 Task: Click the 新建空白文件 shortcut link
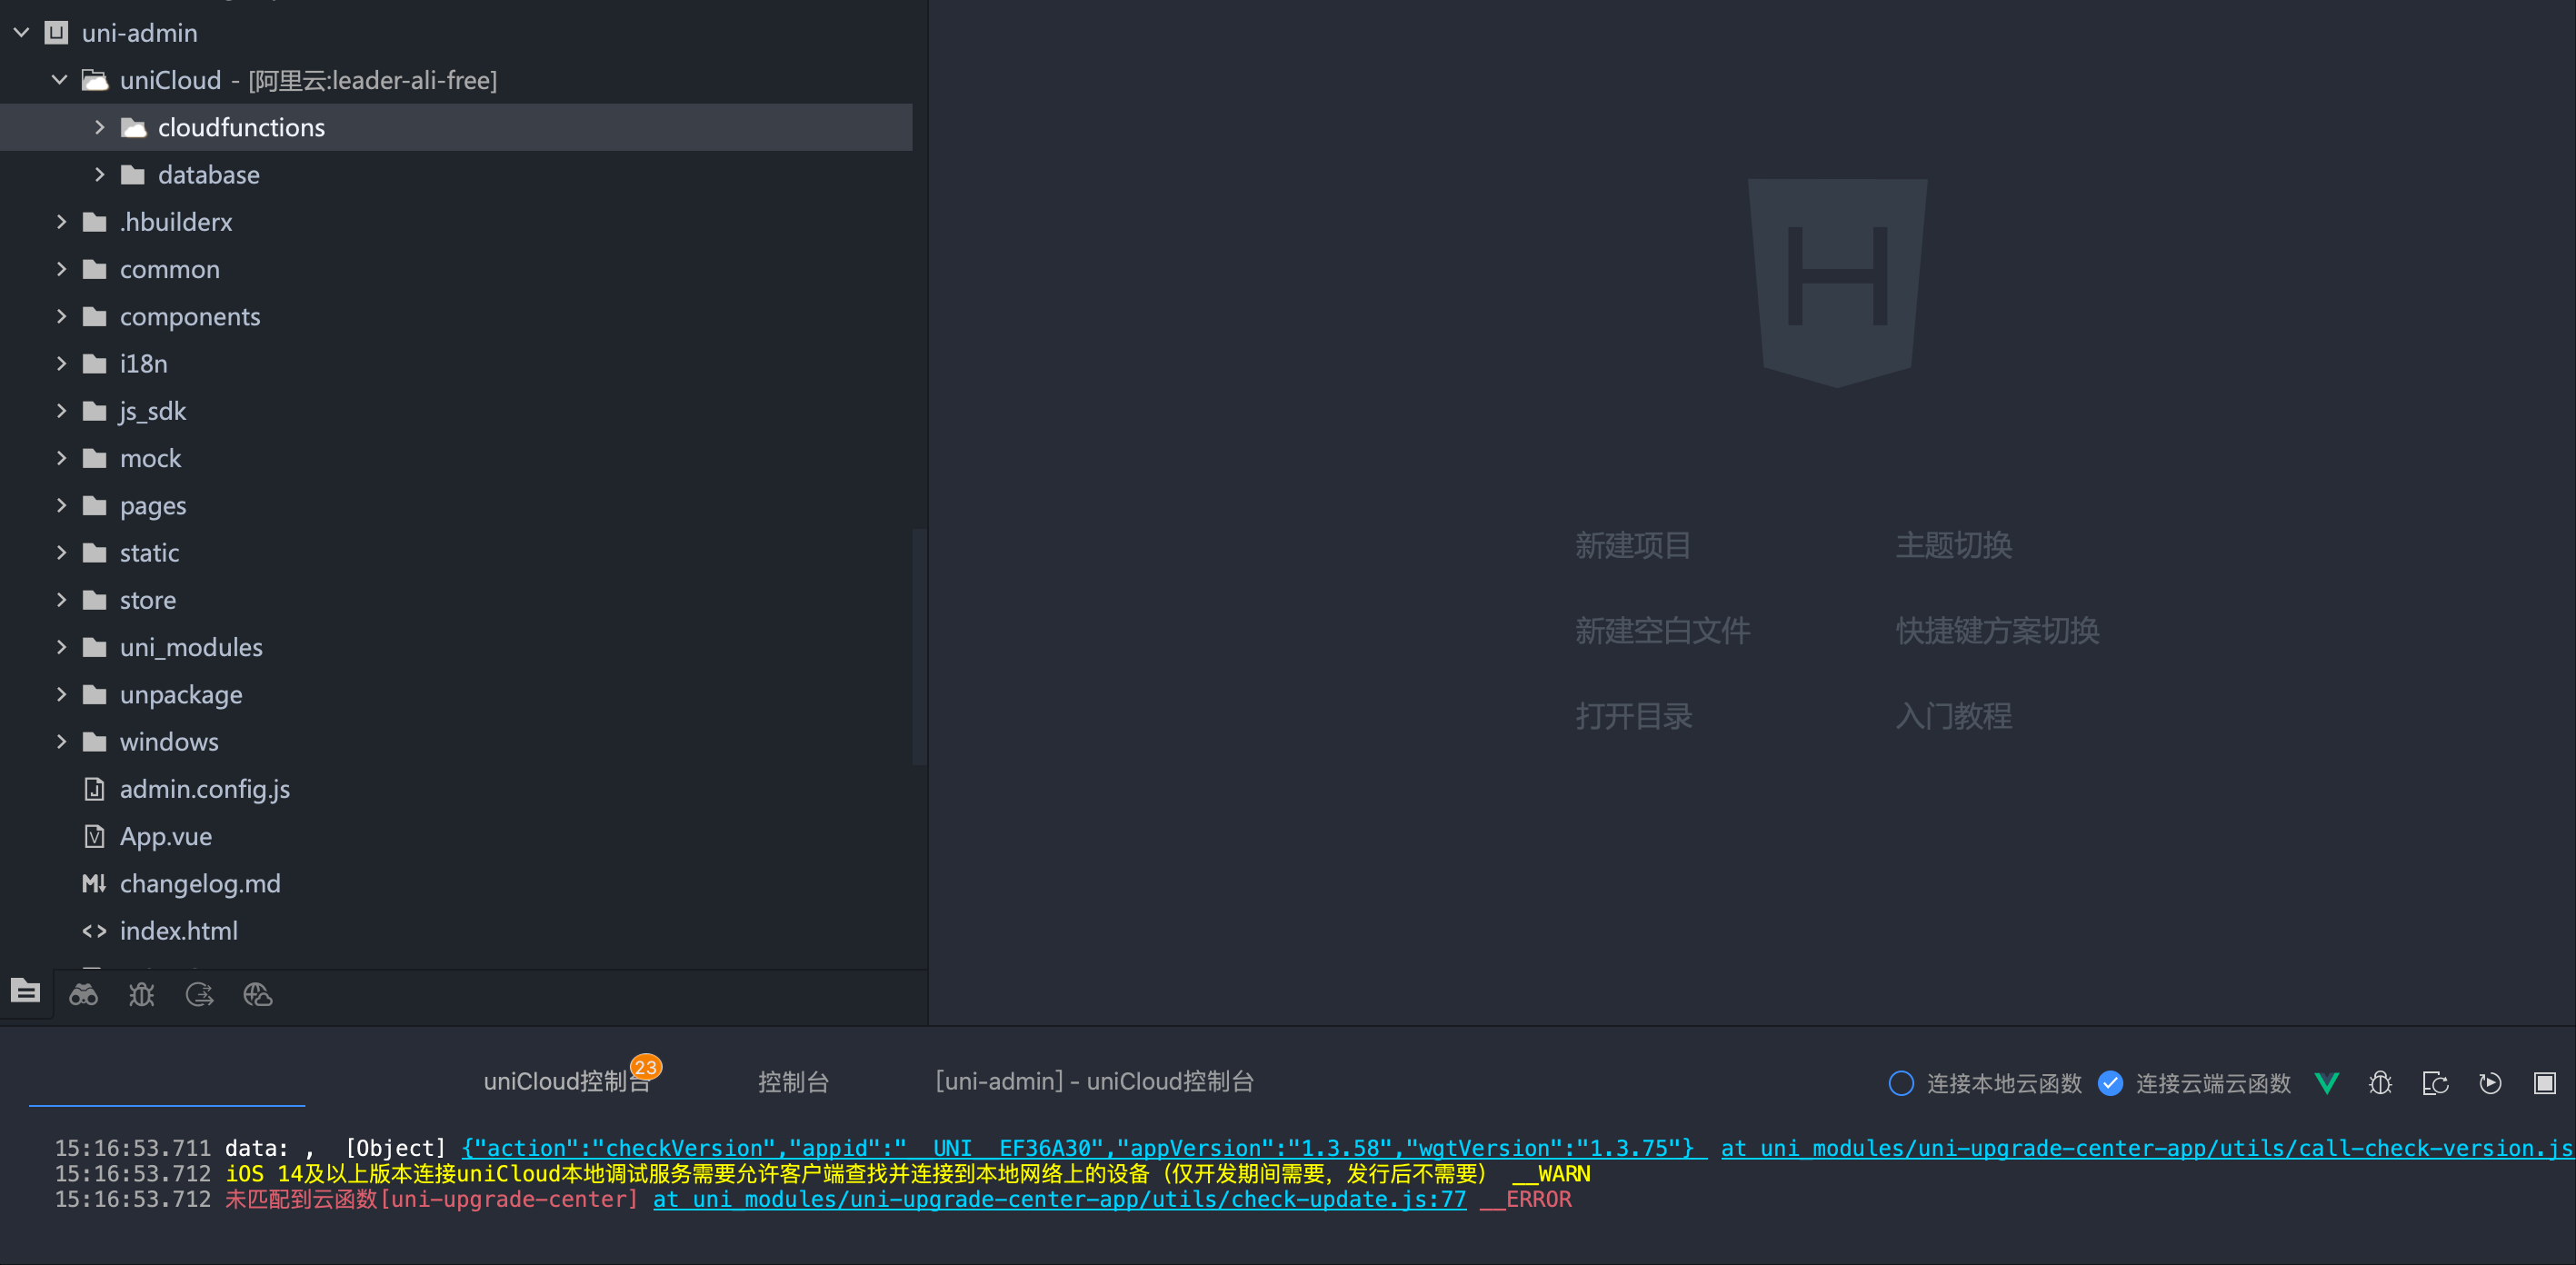[1662, 630]
